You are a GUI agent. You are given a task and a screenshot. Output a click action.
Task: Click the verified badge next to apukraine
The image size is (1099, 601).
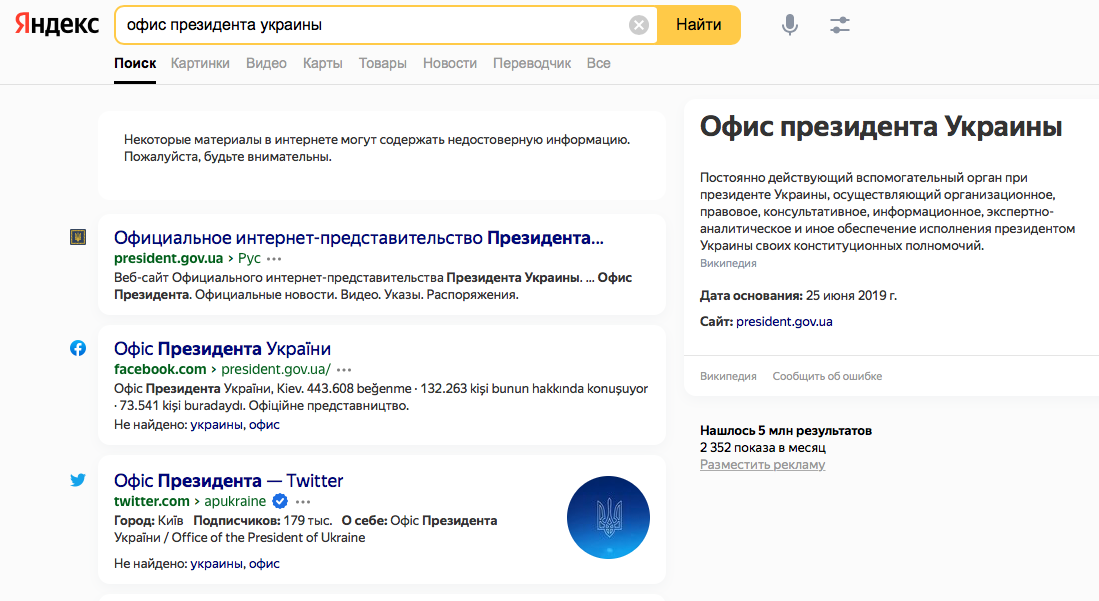[281, 501]
